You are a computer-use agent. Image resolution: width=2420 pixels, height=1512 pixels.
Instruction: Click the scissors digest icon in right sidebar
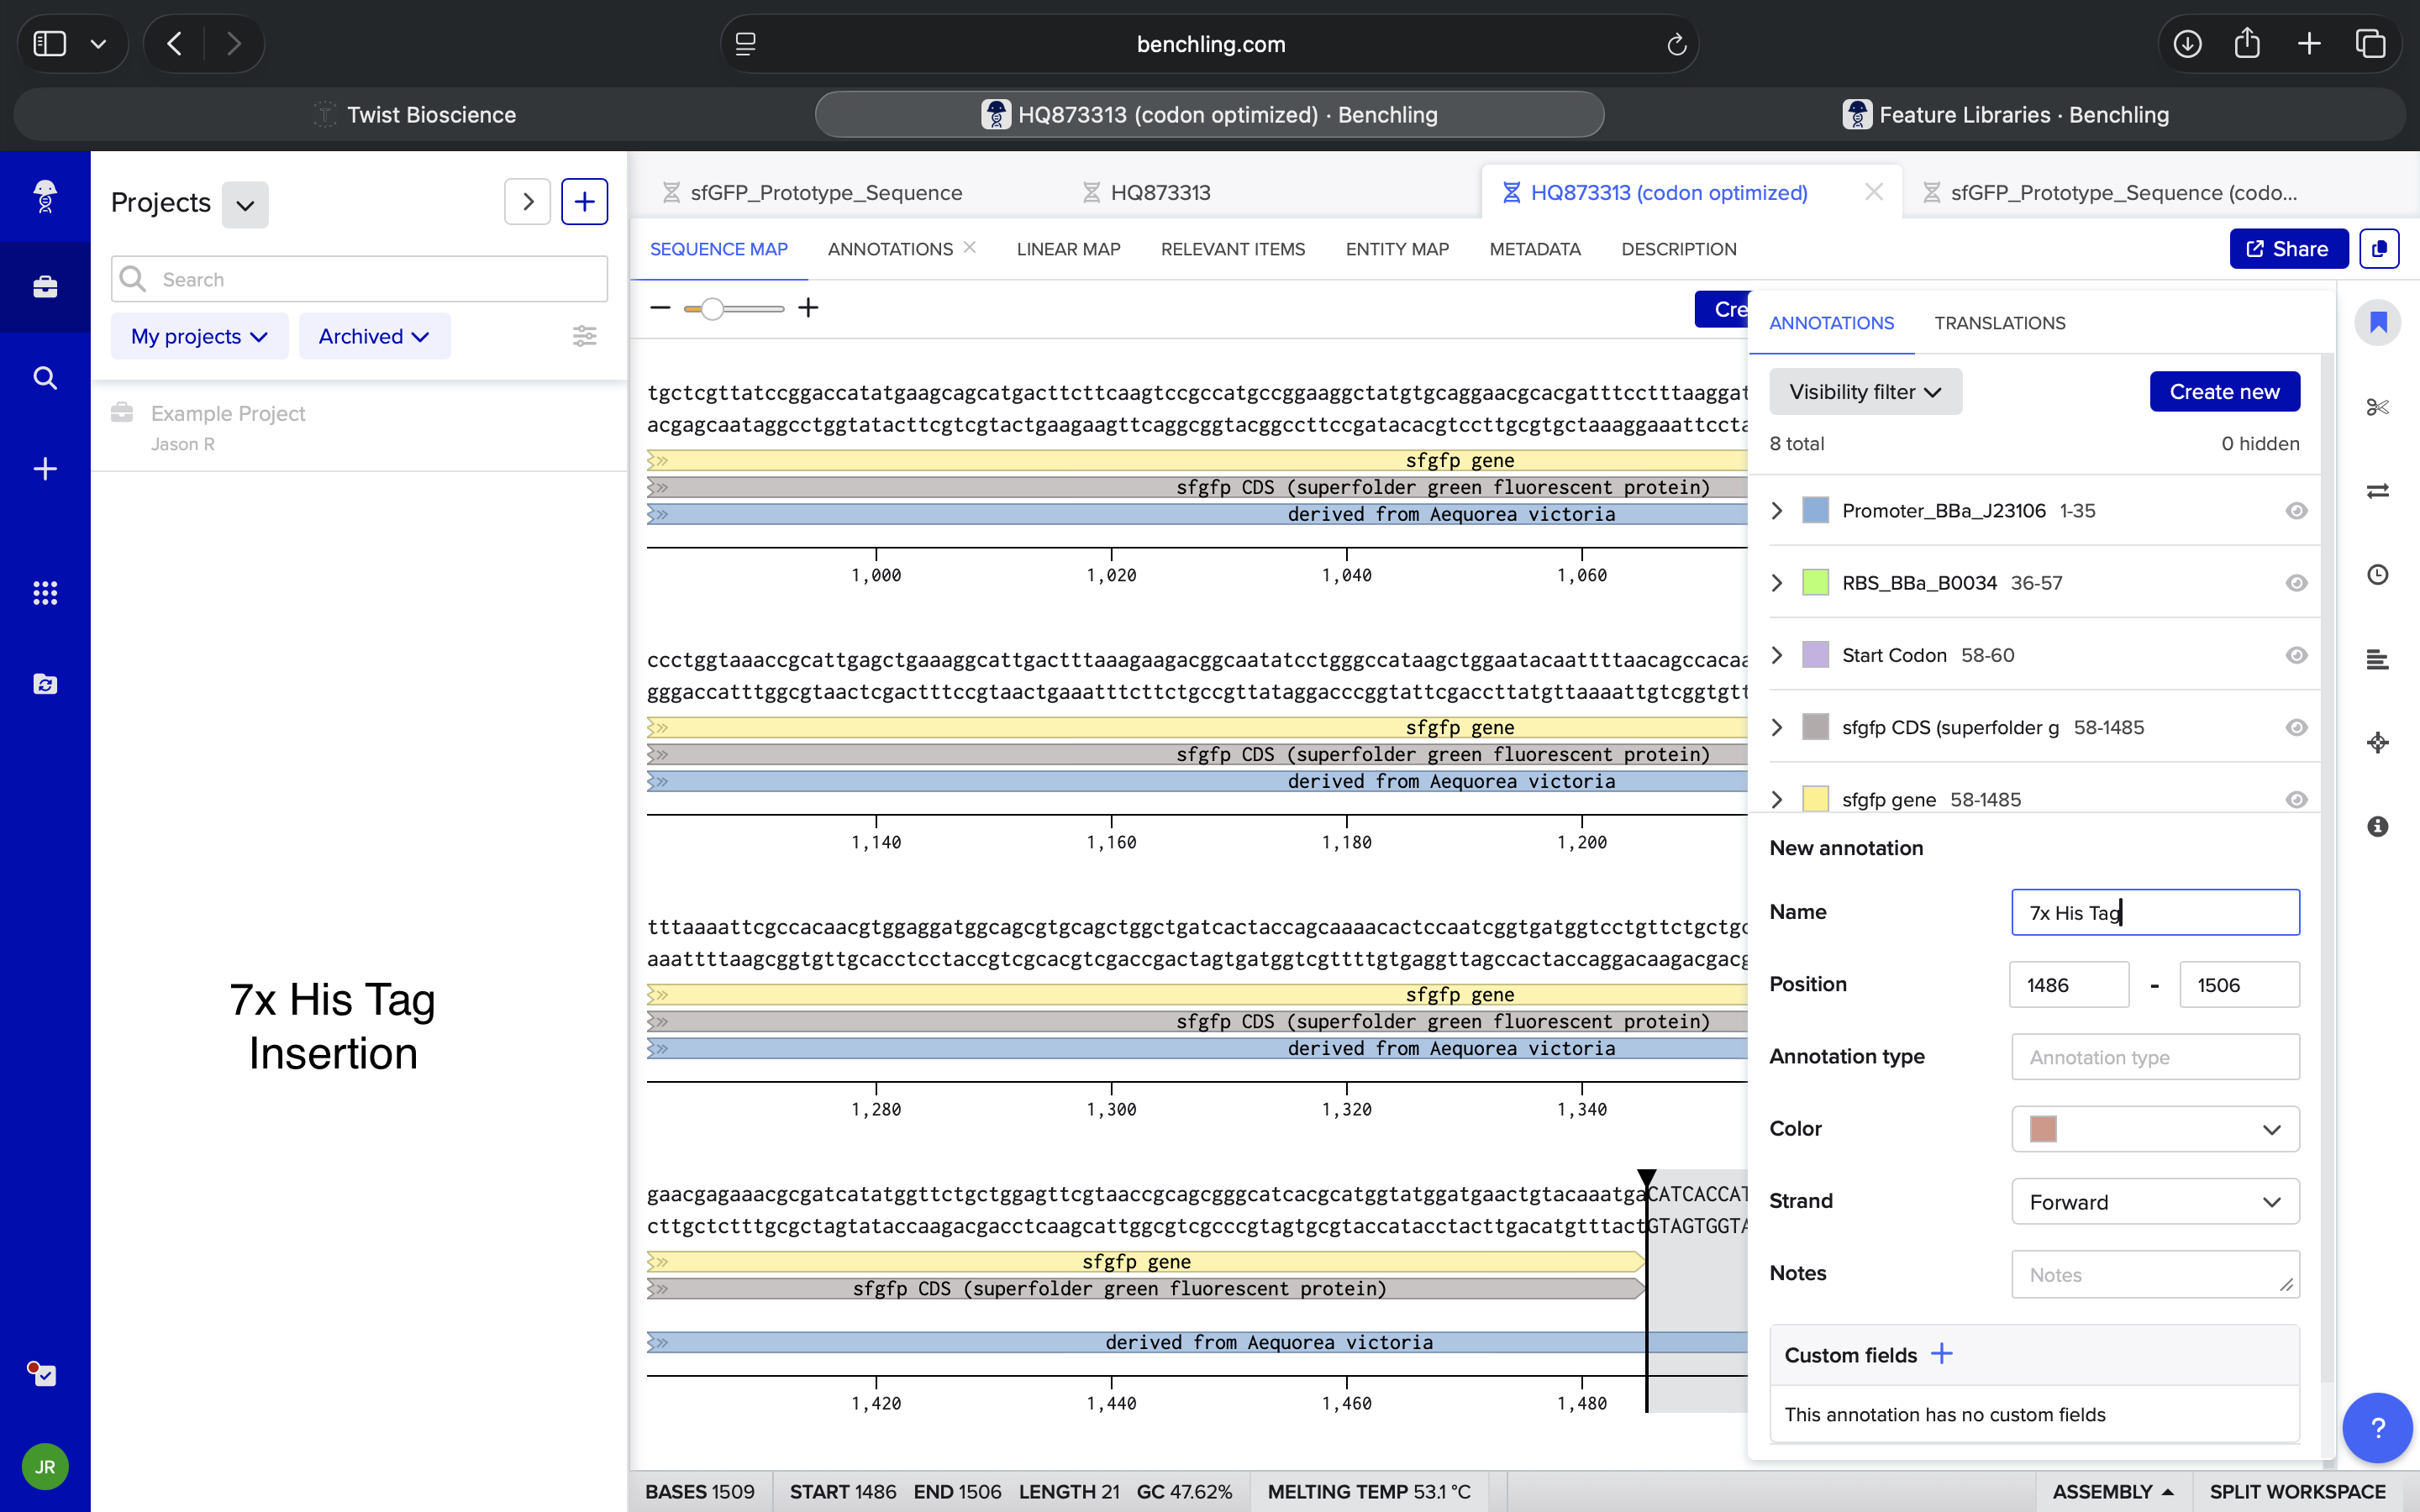pos(2377,407)
